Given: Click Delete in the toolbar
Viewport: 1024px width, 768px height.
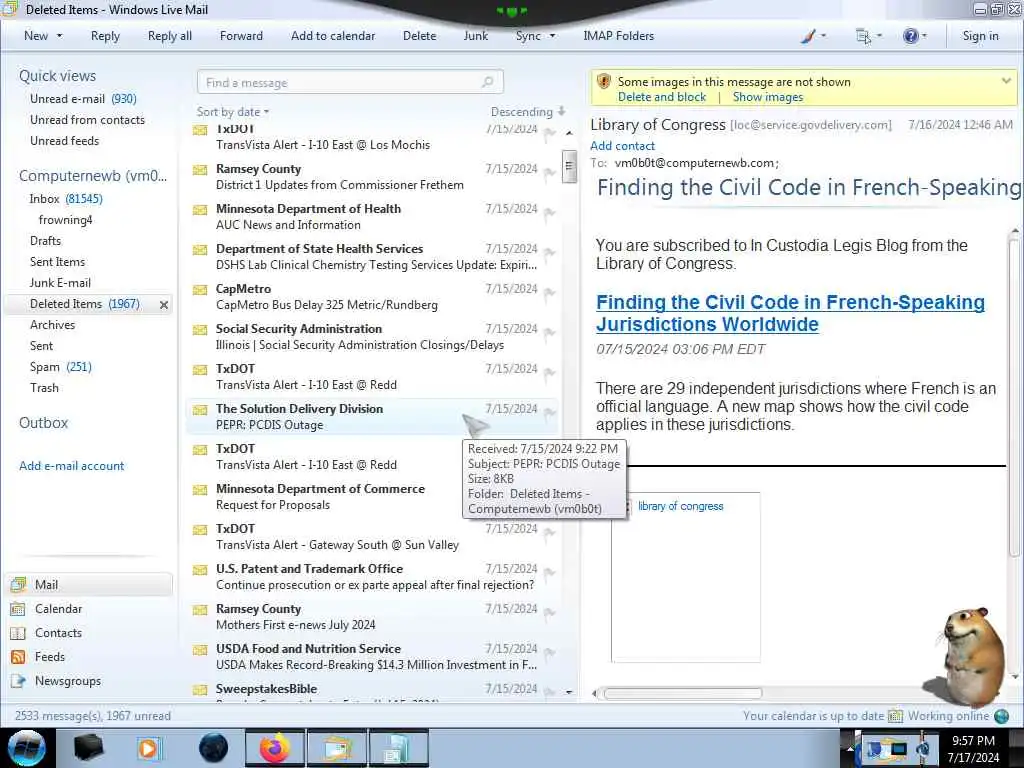Looking at the screenshot, I should pos(419,36).
